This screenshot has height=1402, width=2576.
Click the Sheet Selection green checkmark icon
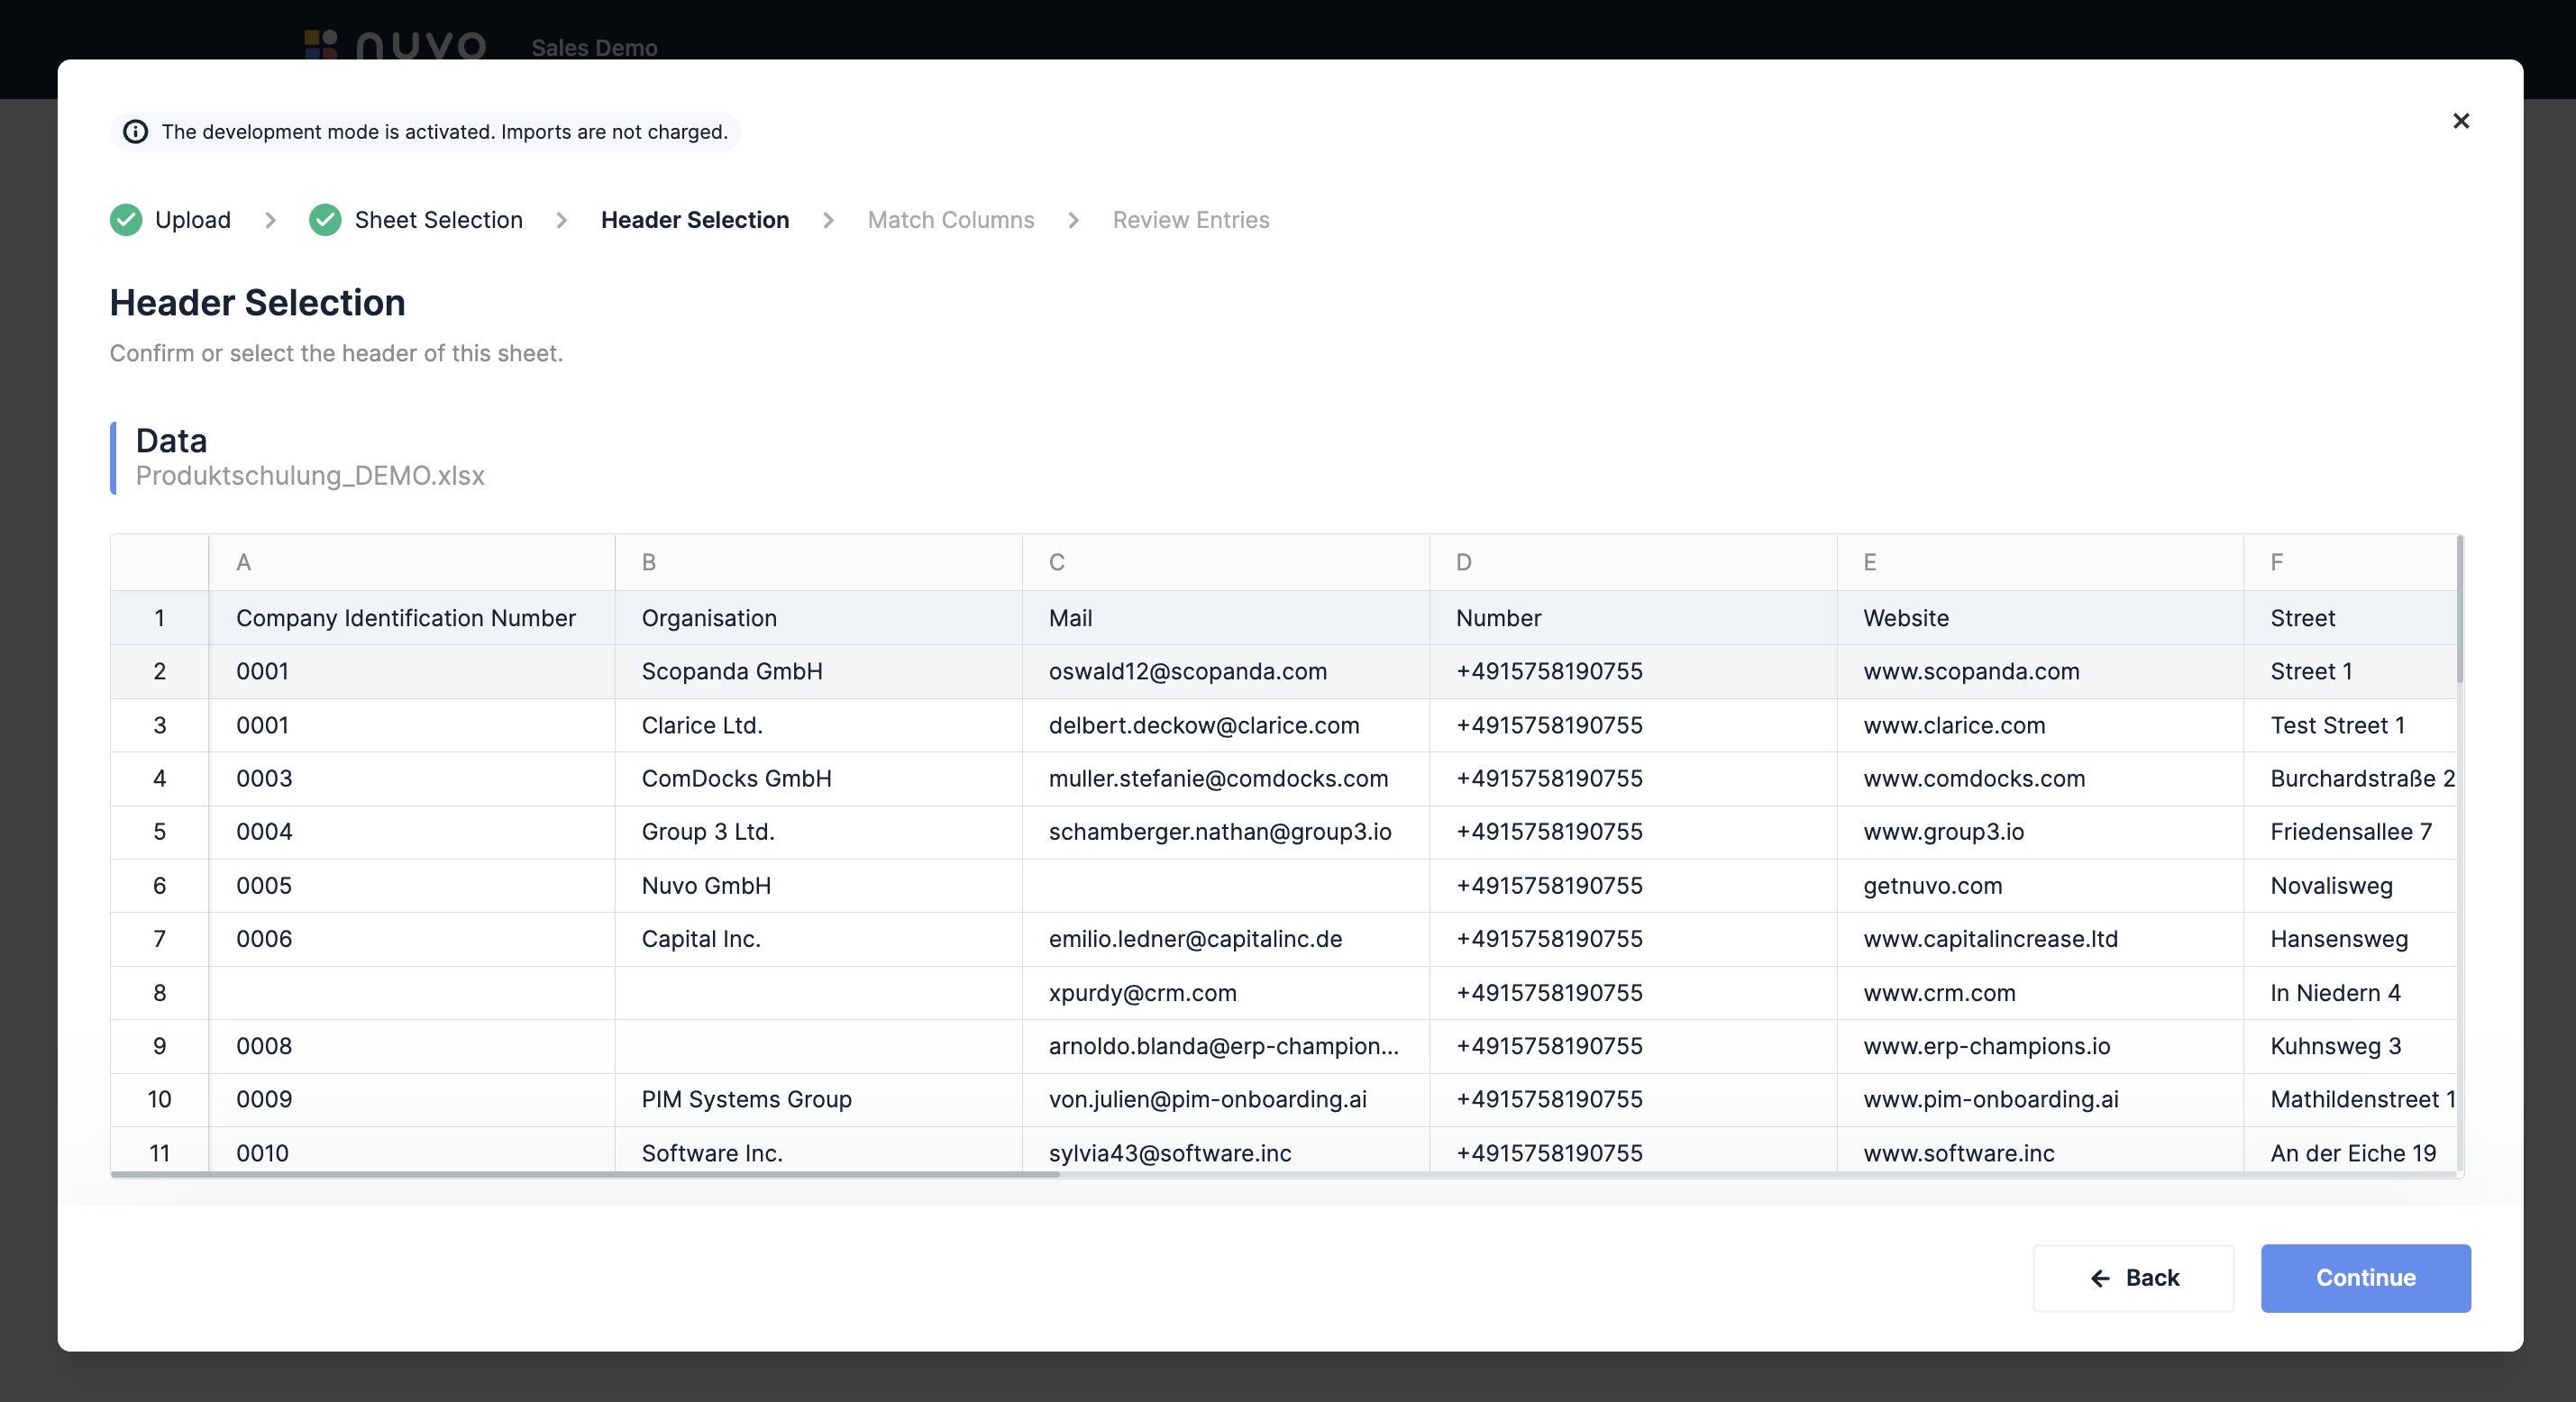325,220
